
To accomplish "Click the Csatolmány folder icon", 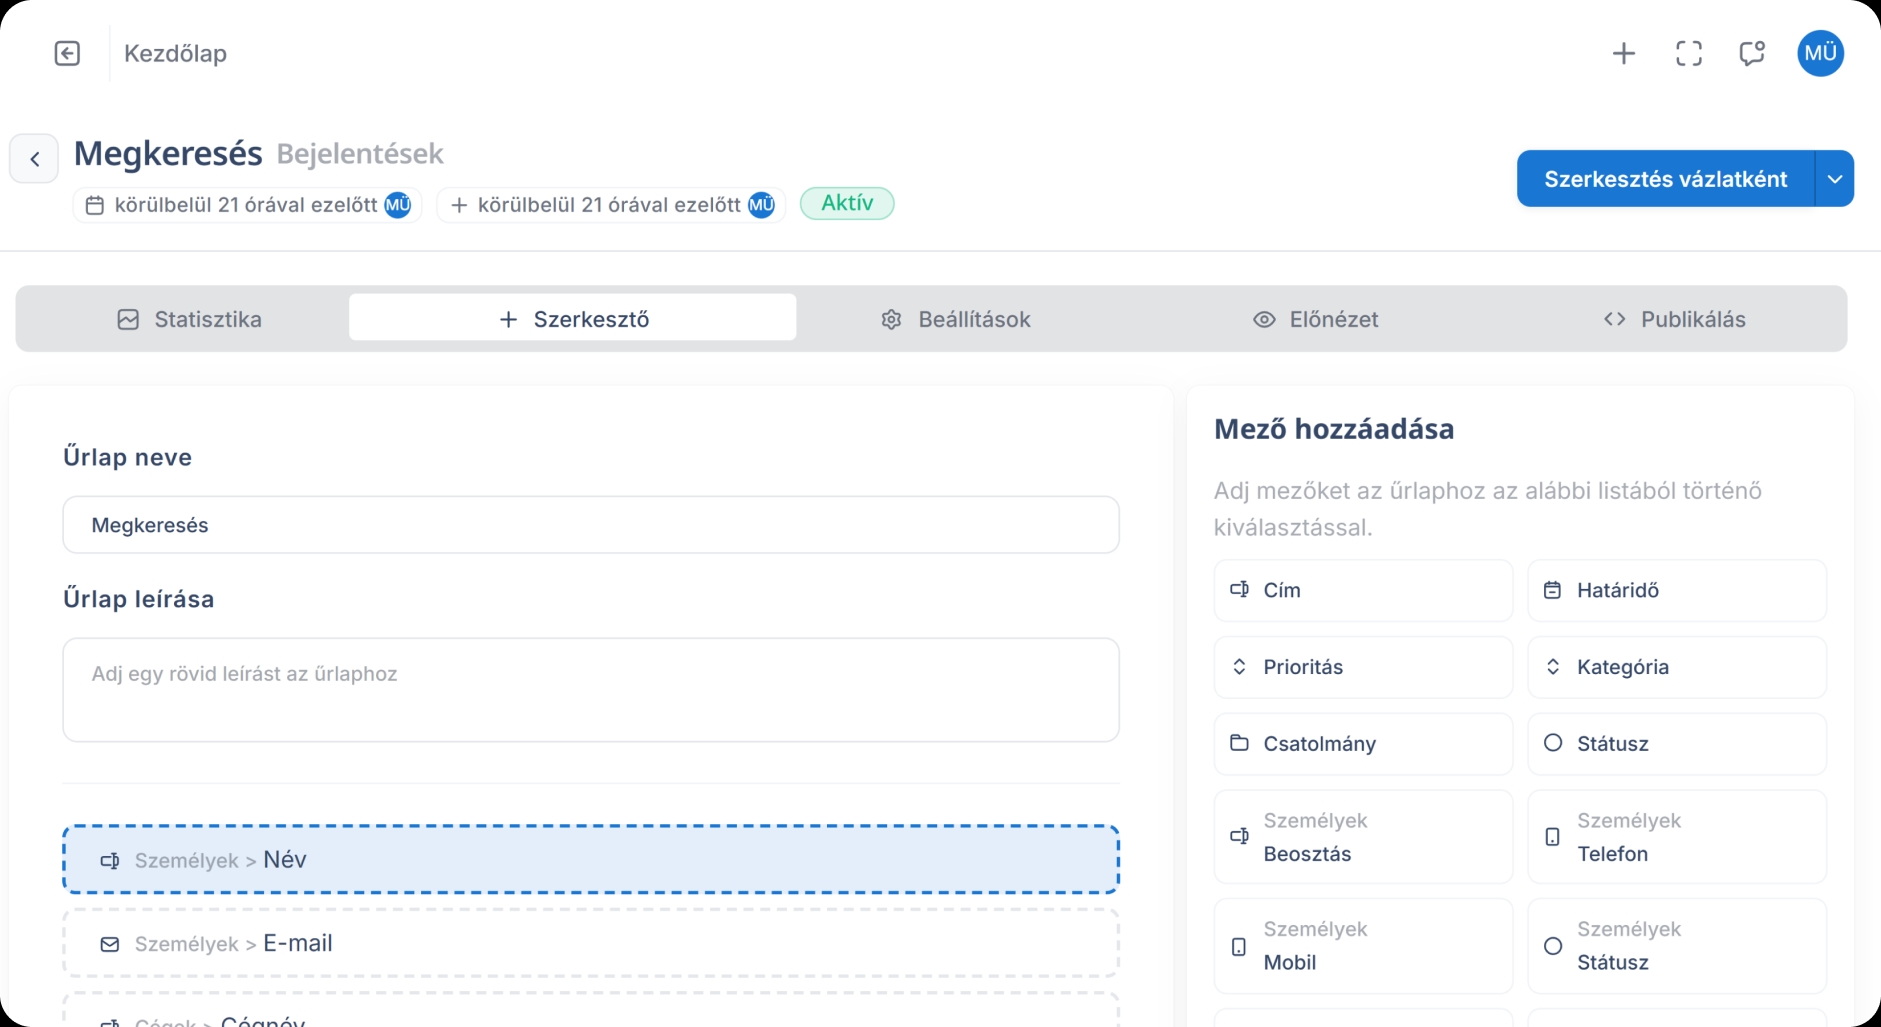I will tap(1242, 743).
